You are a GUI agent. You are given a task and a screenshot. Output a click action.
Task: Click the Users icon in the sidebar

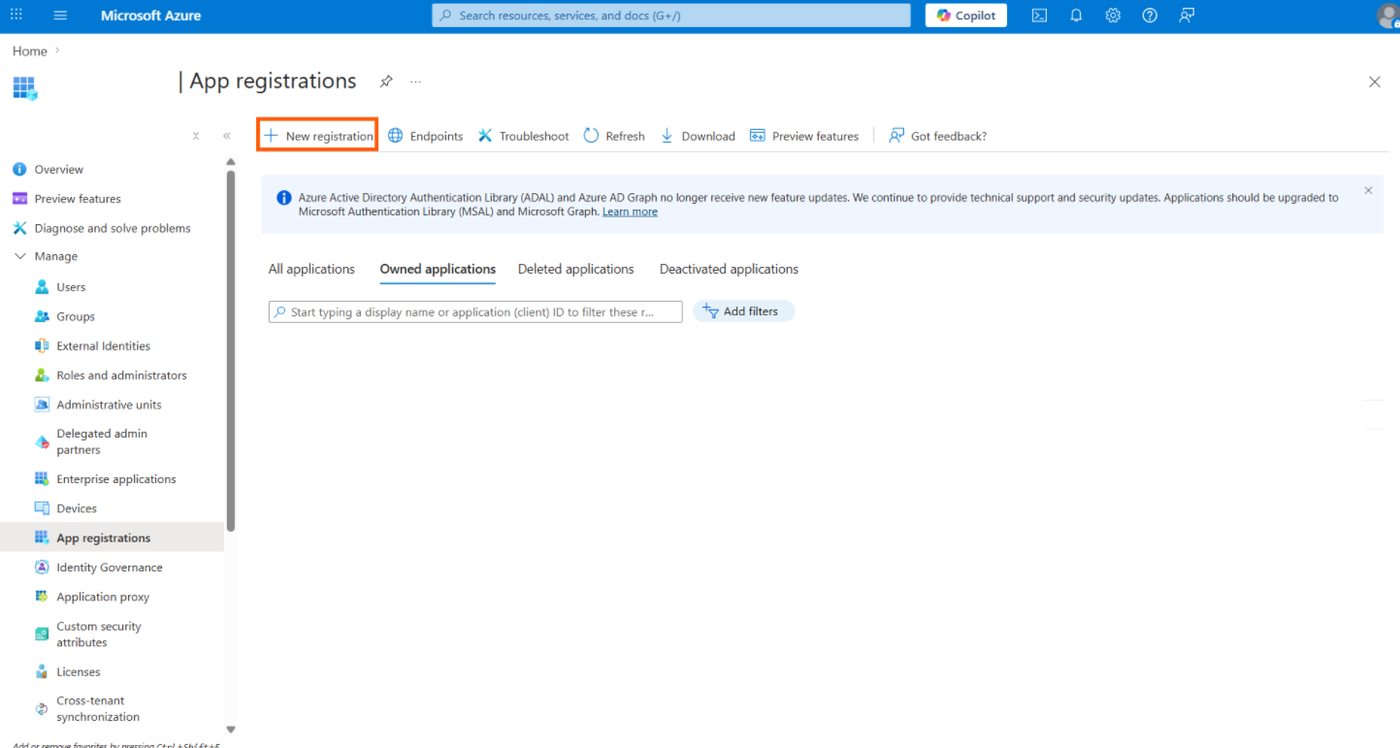click(x=42, y=287)
